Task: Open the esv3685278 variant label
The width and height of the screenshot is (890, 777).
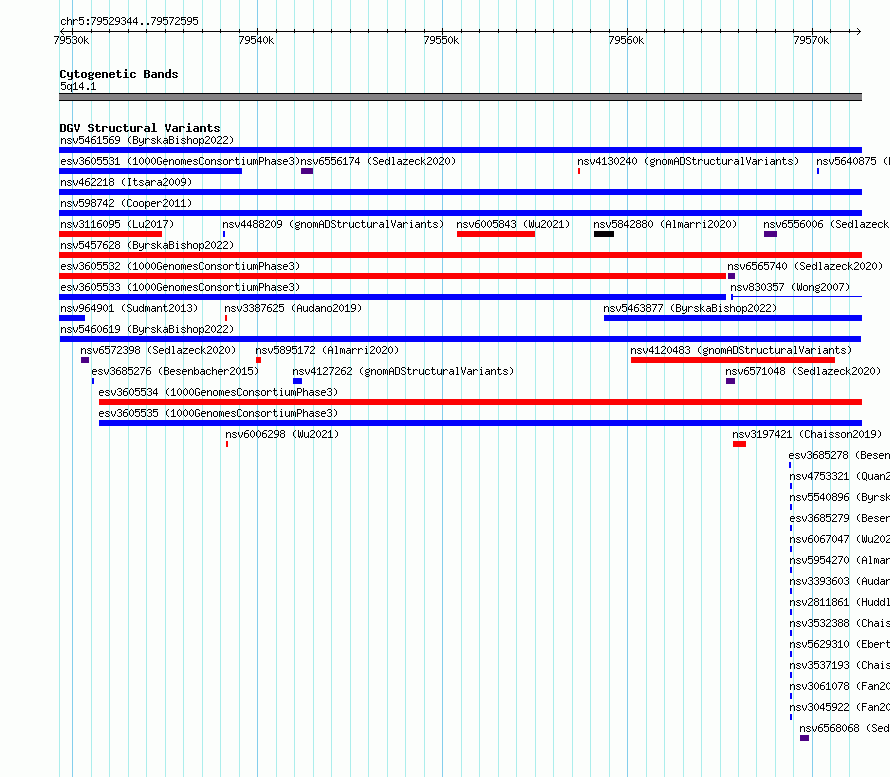Action: (839, 455)
